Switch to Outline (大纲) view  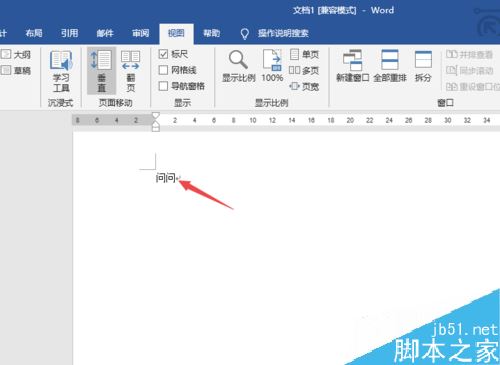(x=16, y=54)
